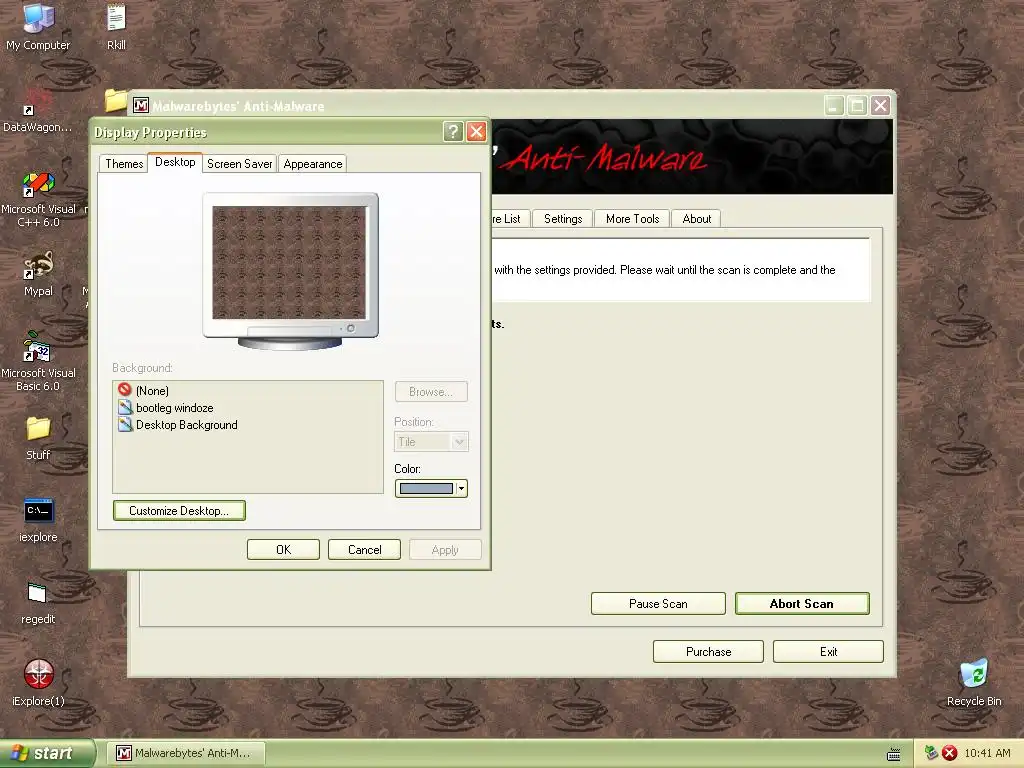Switch to the Themes tab

[x=124, y=164]
